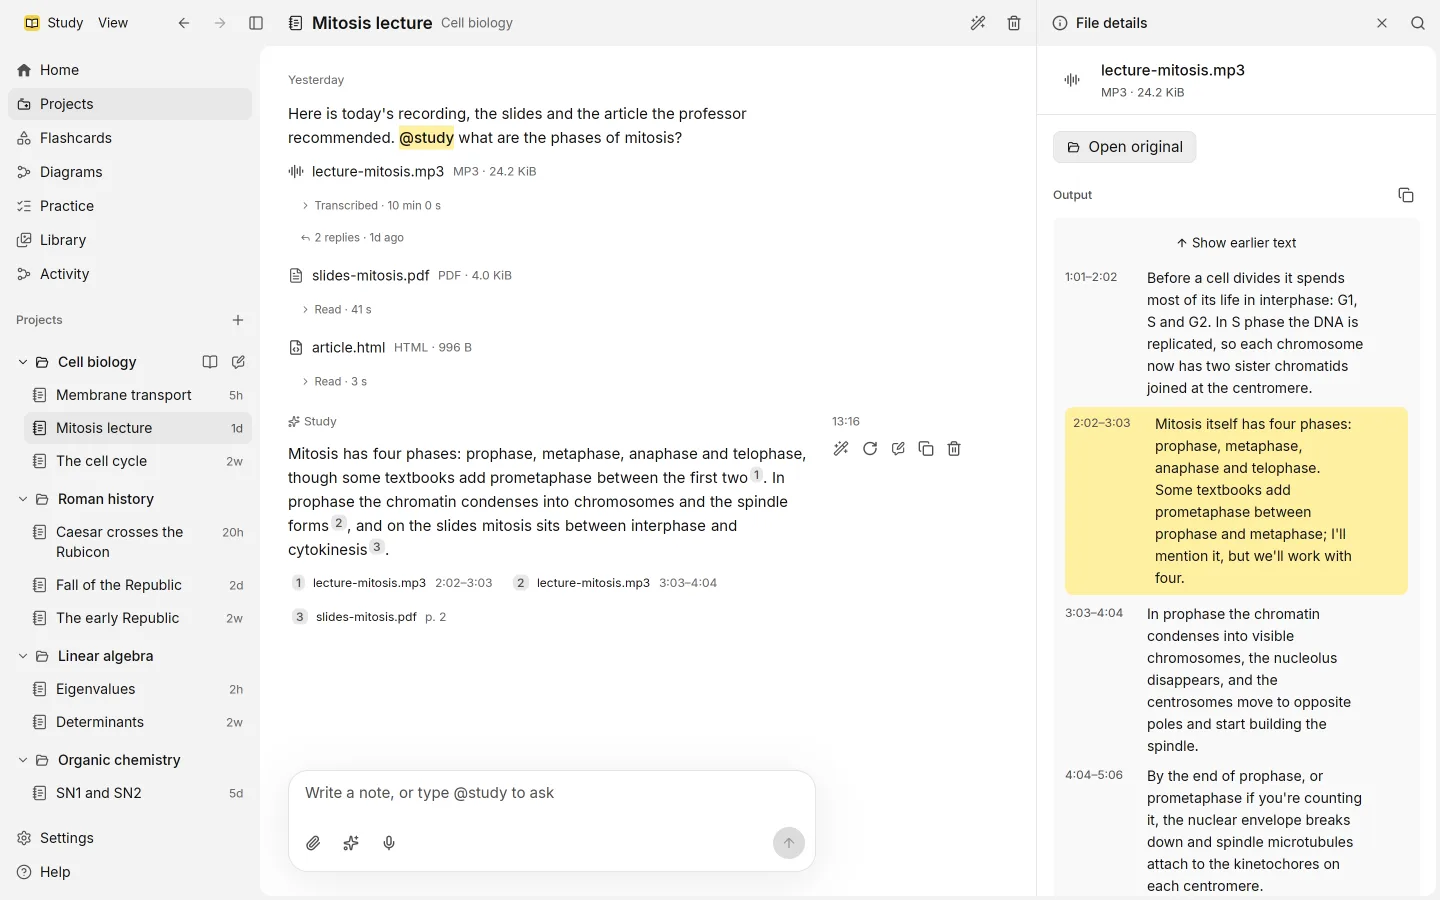This screenshot has width=1440, height=900.
Task: Add a new project with plus icon
Action: (x=238, y=320)
